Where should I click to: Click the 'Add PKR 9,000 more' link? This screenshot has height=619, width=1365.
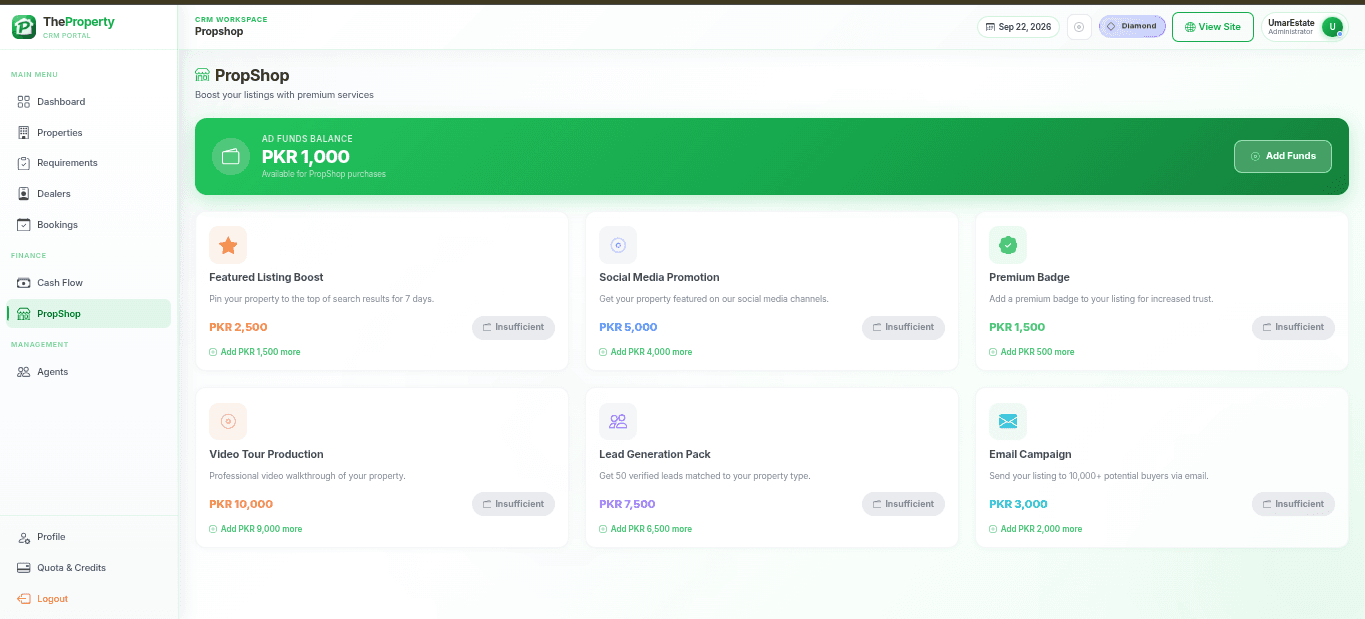(256, 529)
